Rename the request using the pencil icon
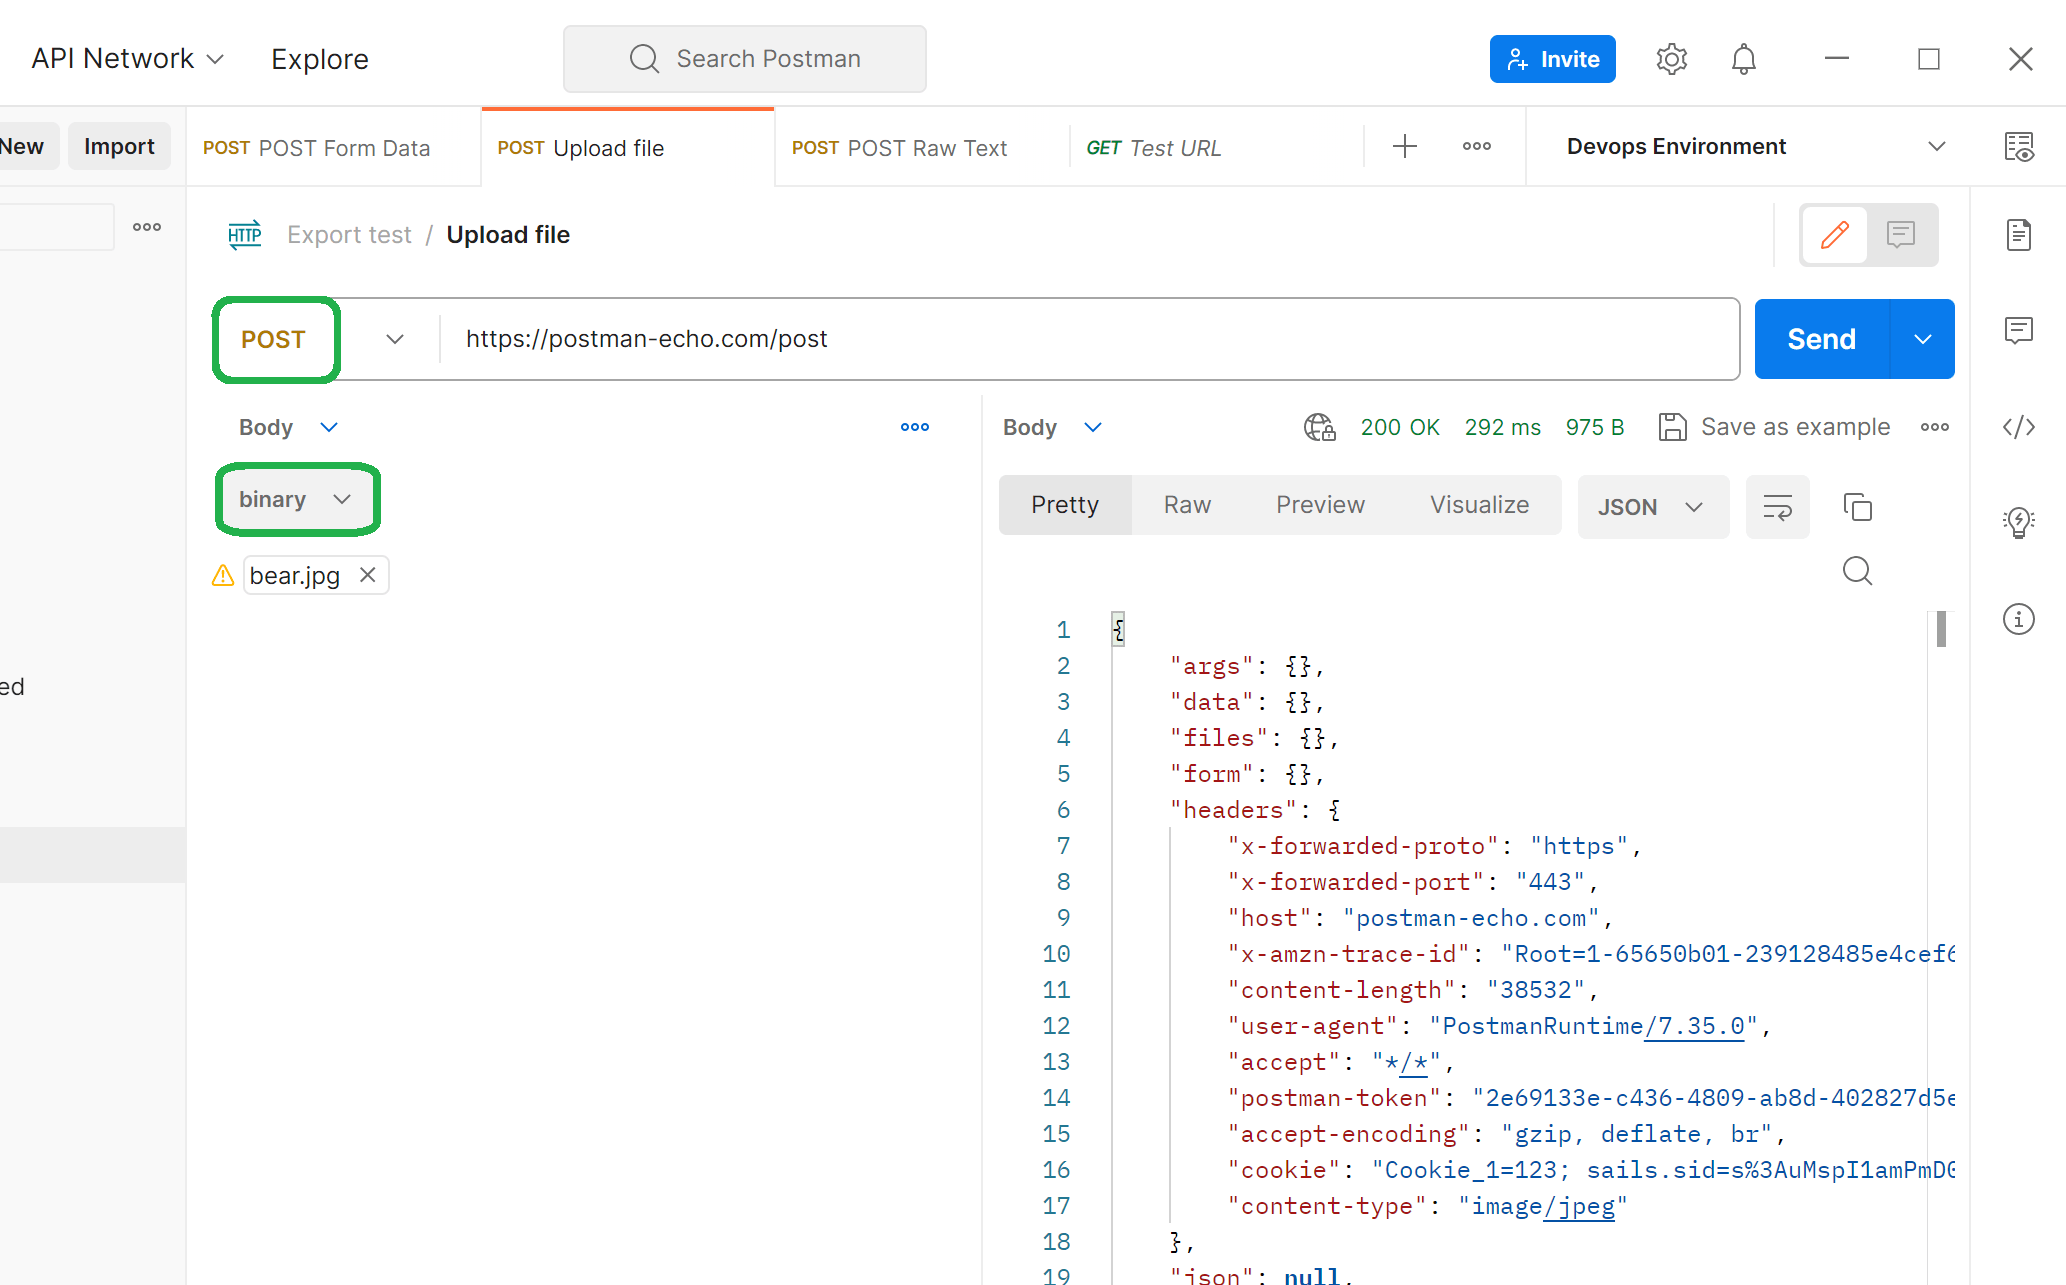 click(1833, 235)
